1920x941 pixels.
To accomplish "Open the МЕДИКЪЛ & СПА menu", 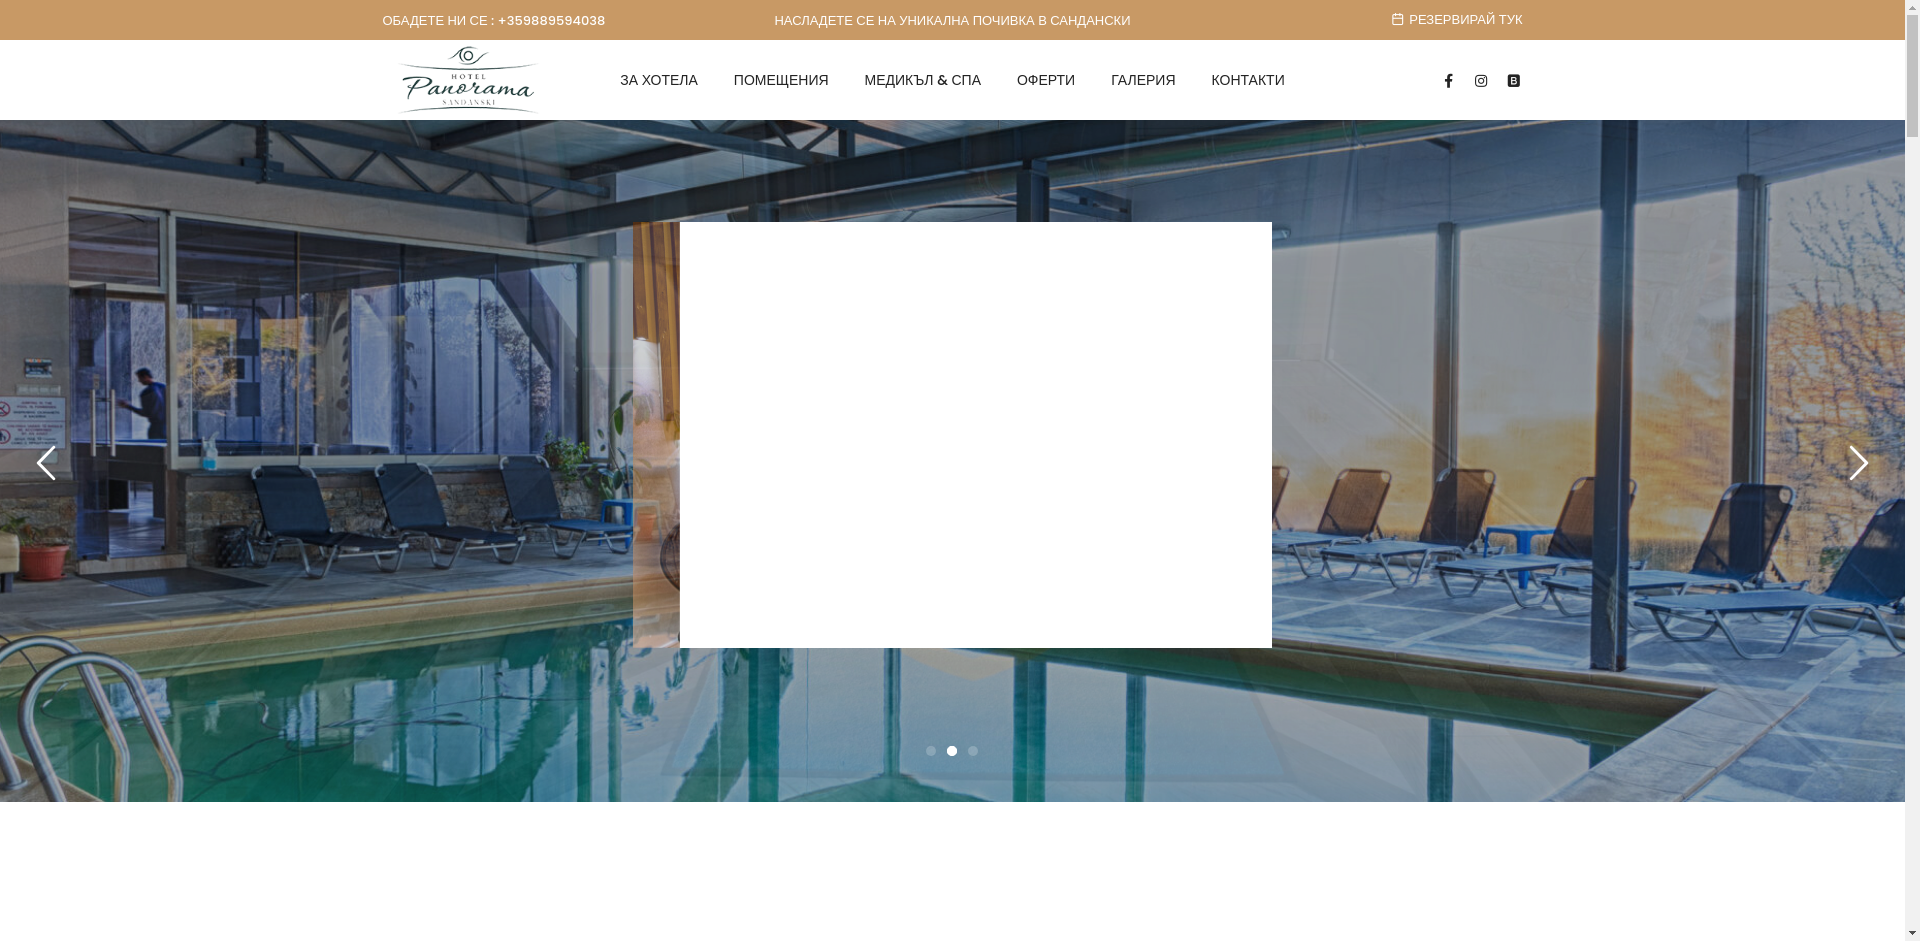I will pos(922,80).
